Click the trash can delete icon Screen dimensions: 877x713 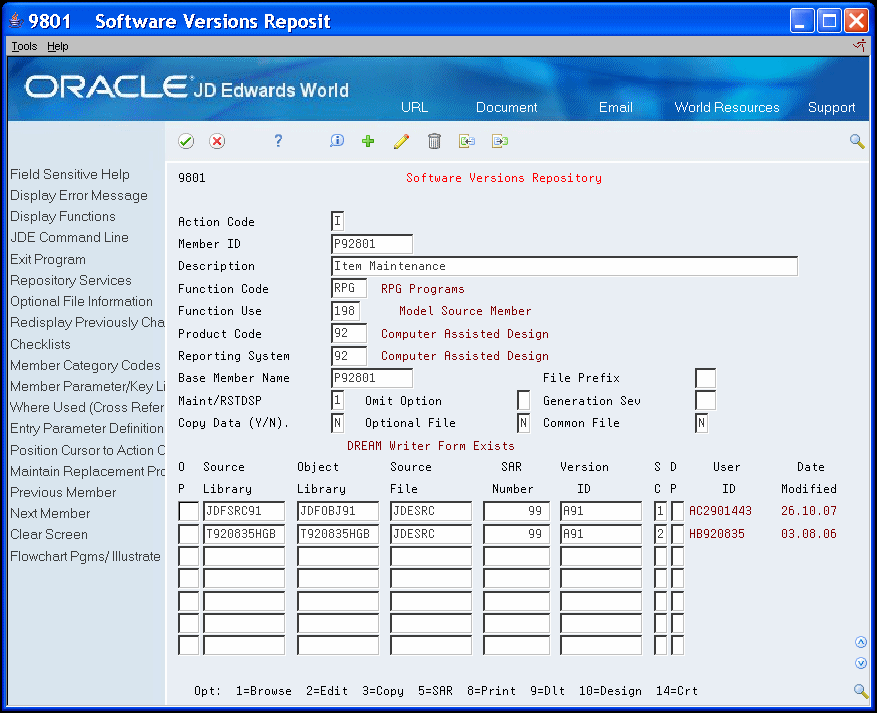(434, 141)
